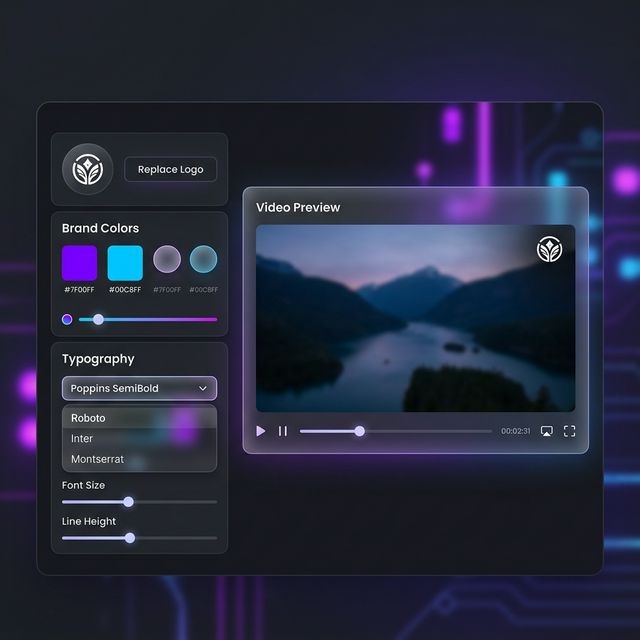The width and height of the screenshot is (640, 640).
Task: Enter fullscreen video mode
Action: pyautogui.click(x=569, y=431)
